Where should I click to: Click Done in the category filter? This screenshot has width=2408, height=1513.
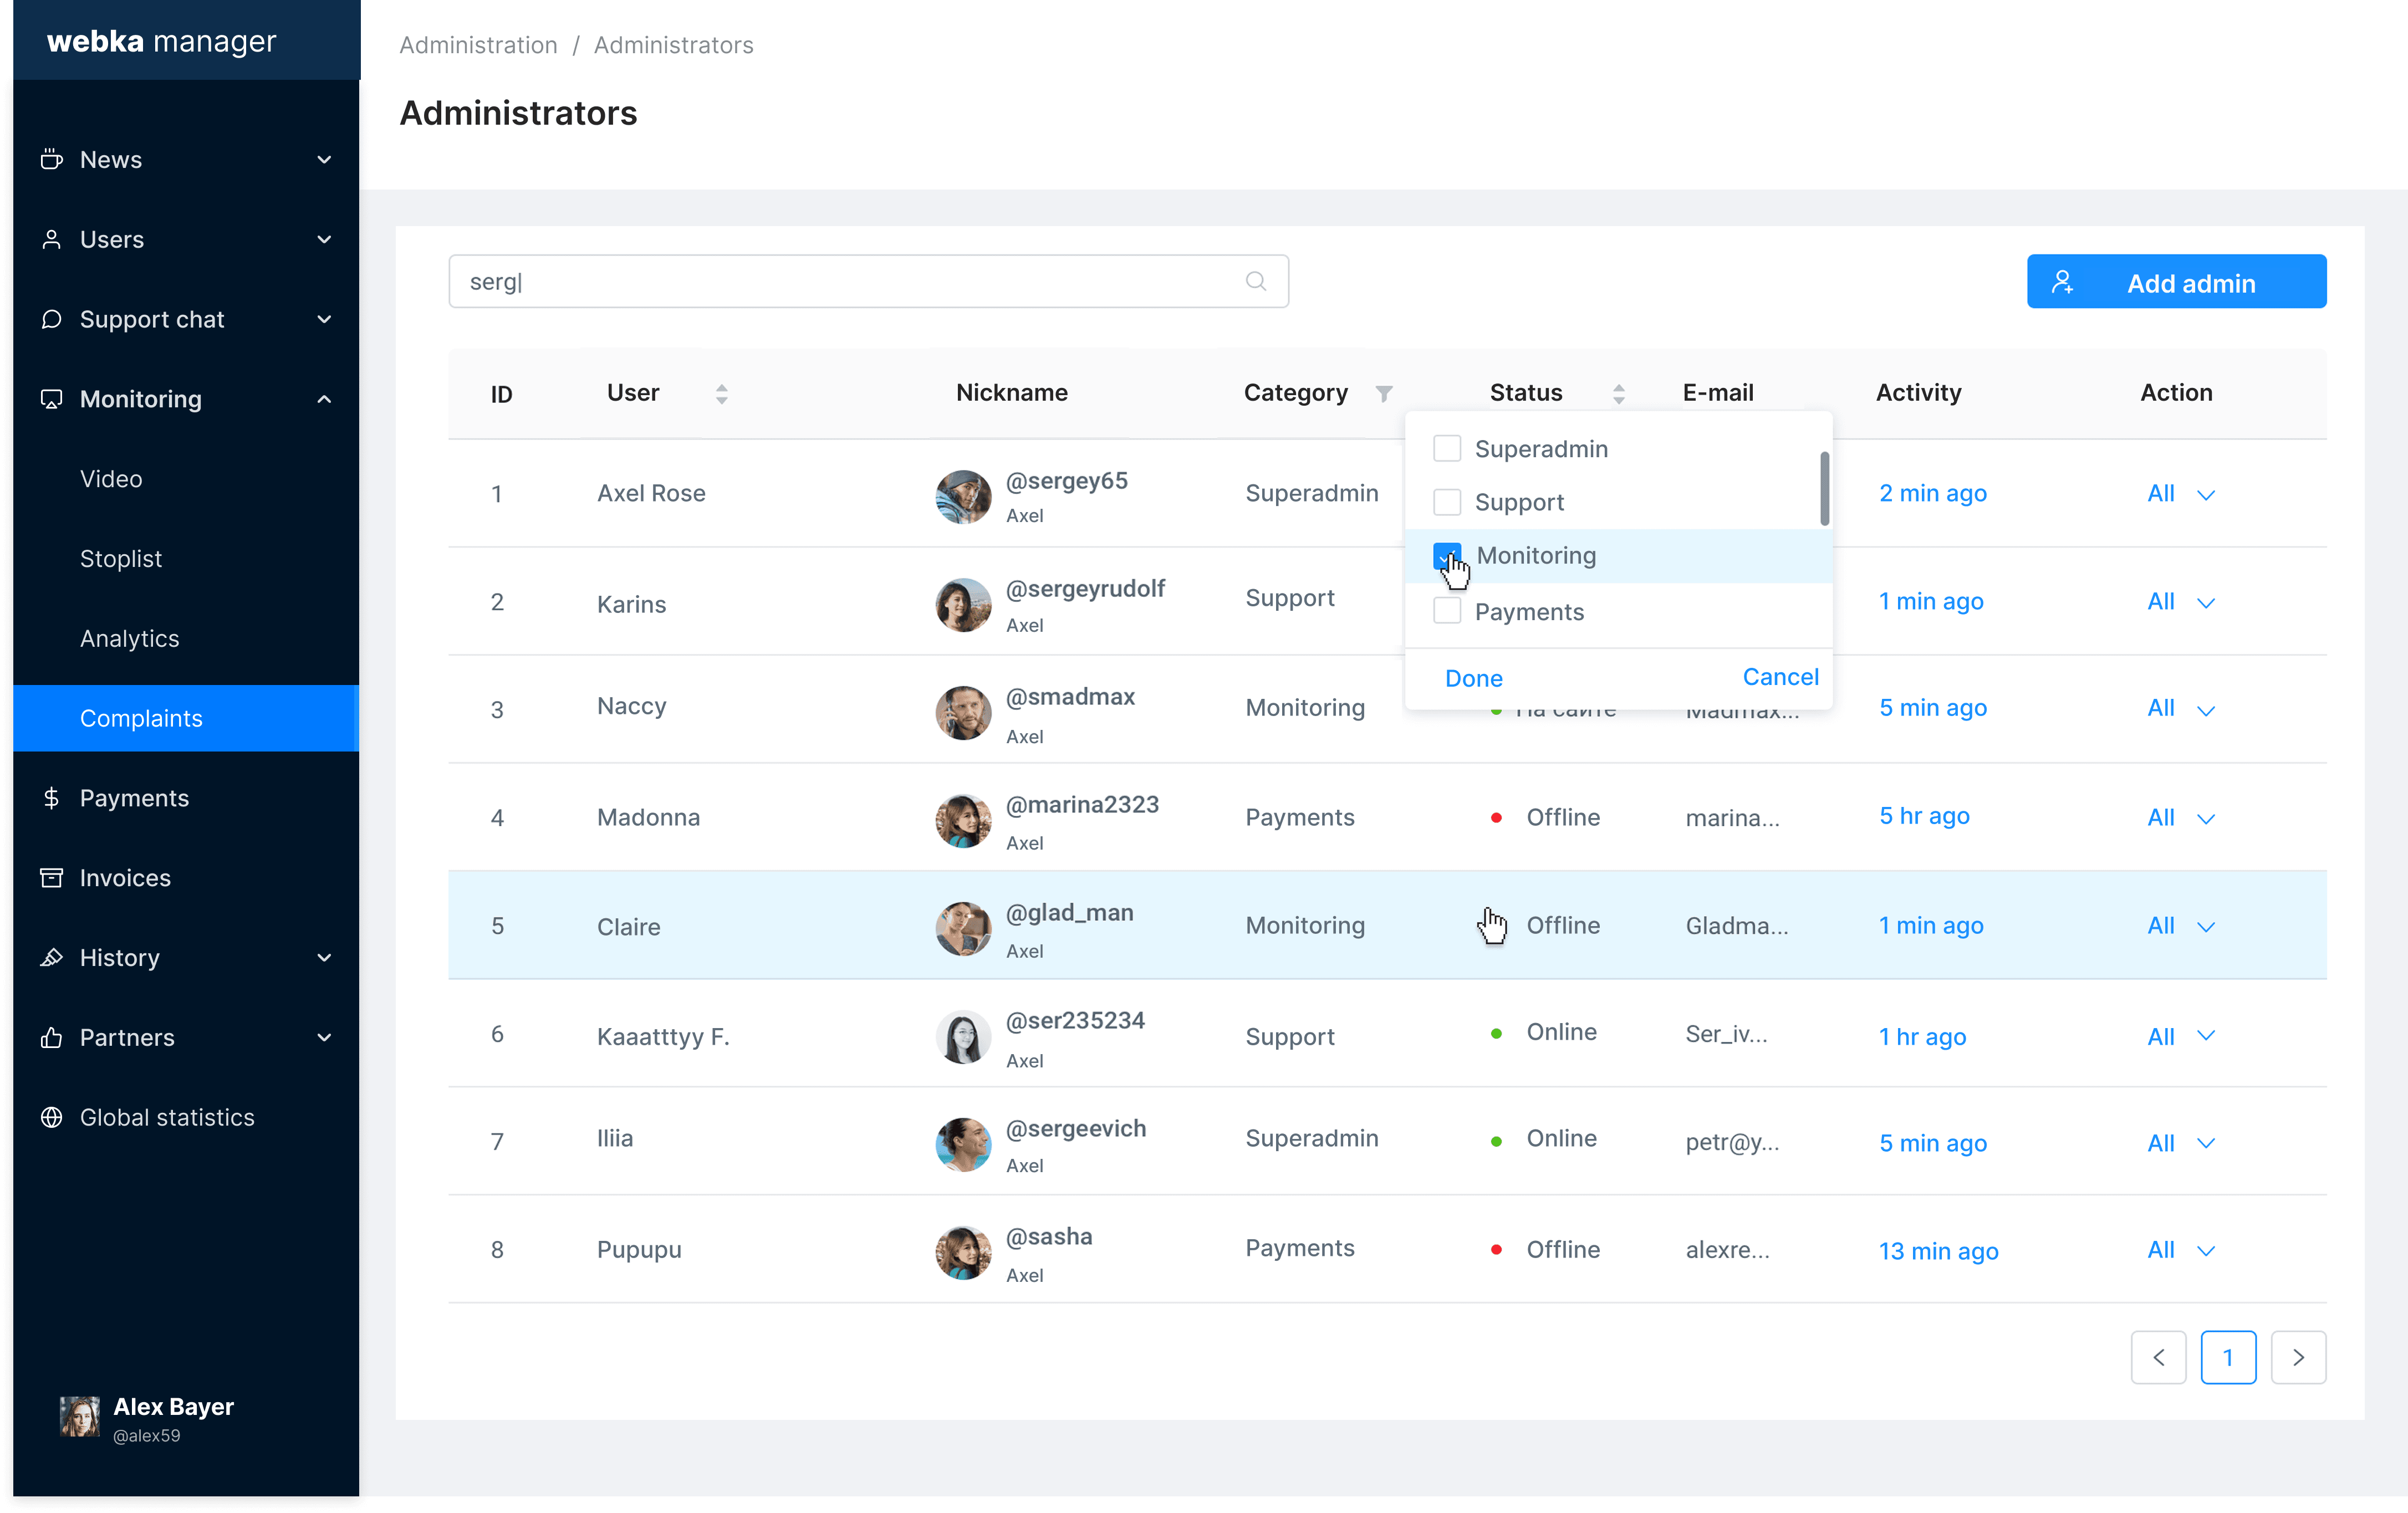(1473, 678)
